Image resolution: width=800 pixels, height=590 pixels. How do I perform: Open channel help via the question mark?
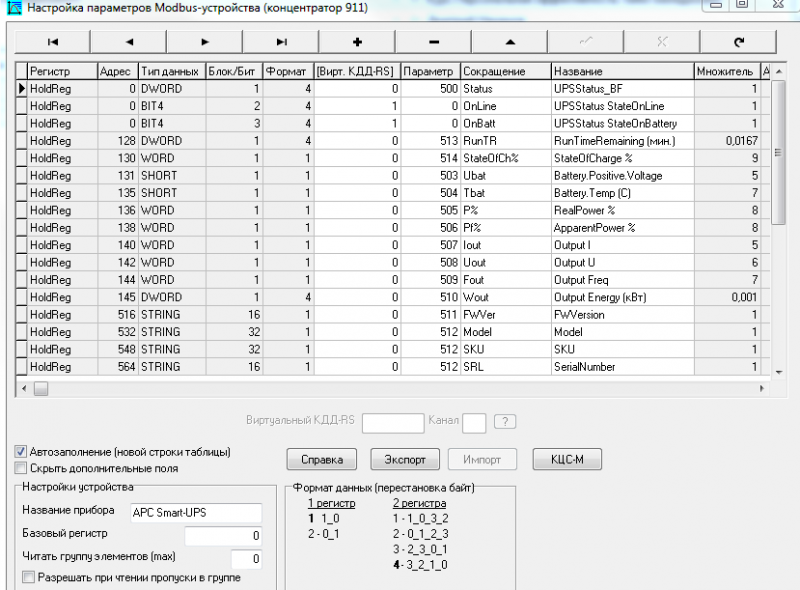click(x=505, y=422)
